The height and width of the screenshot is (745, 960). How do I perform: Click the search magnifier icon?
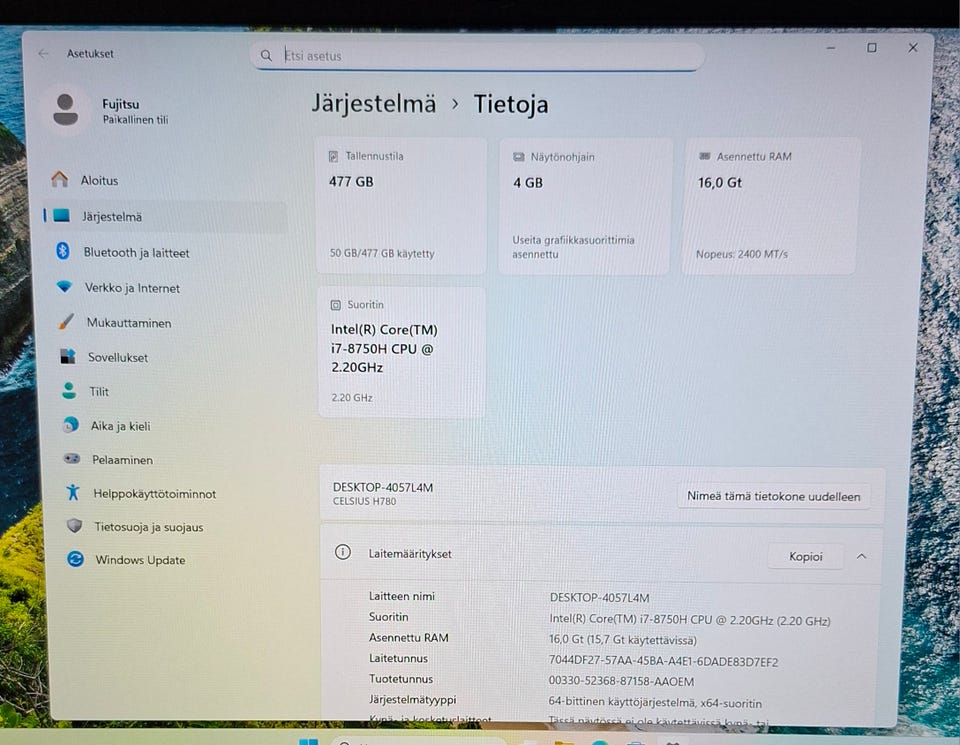coord(266,56)
